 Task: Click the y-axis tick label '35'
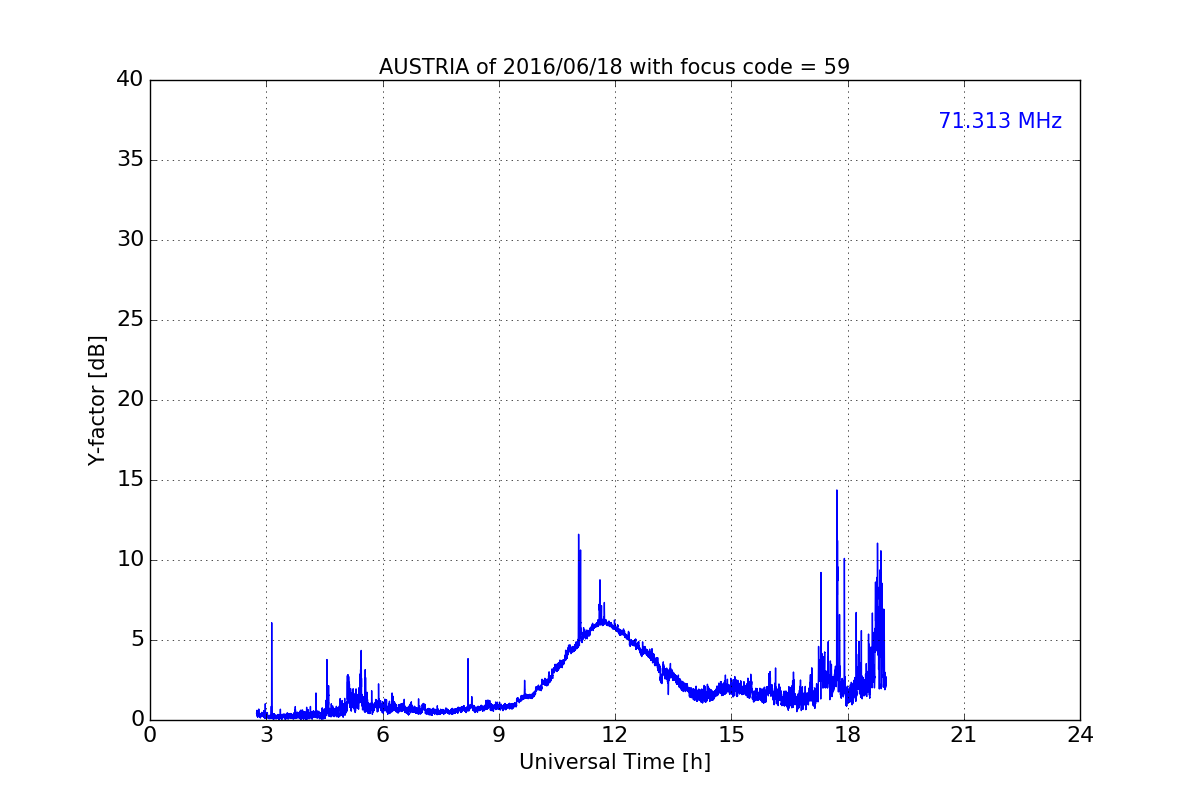(x=130, y=160)
